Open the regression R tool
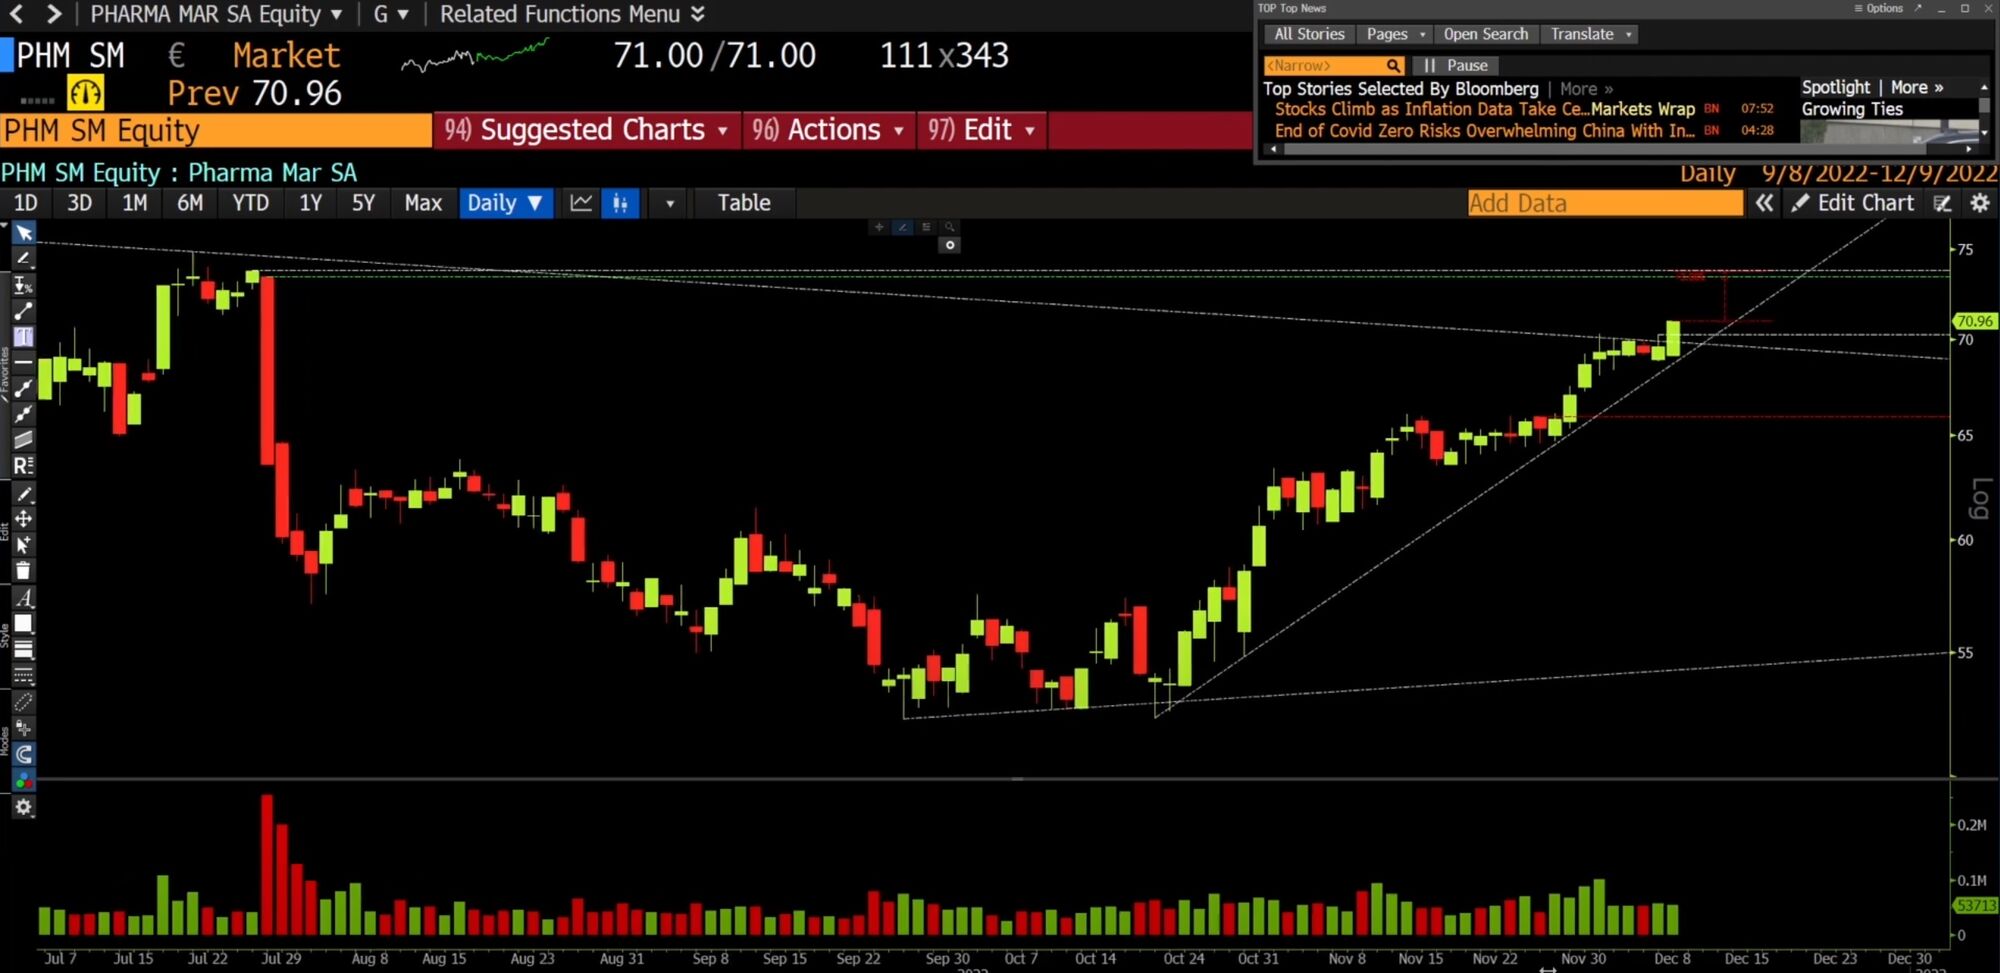 pyautogui.click(x=23, y=465)
